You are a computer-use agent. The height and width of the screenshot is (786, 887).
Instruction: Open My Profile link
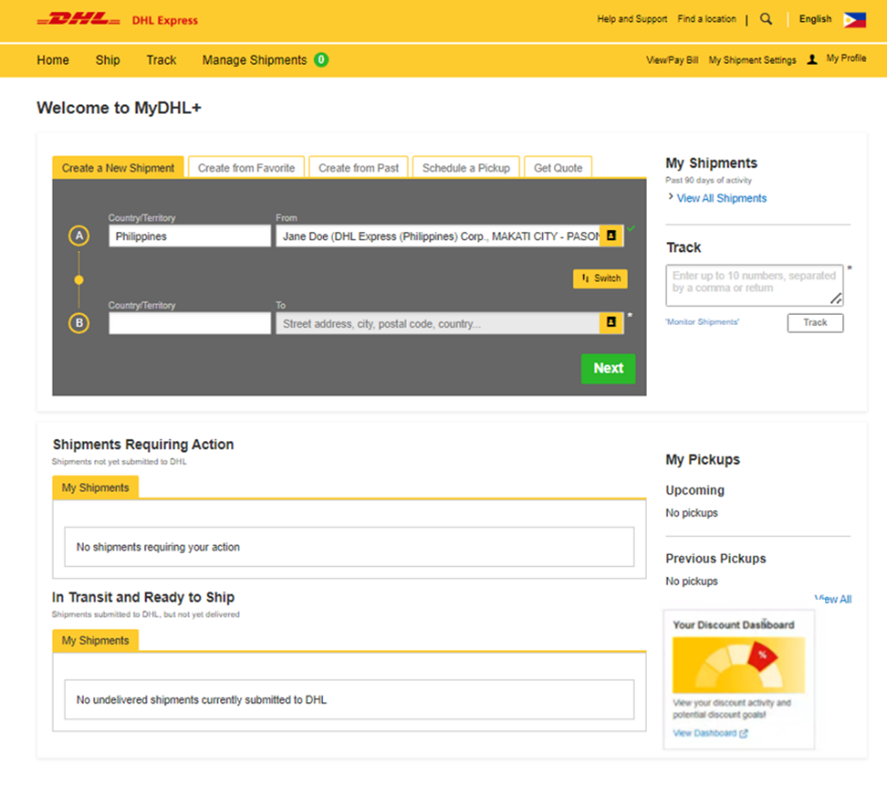point(846,58)
